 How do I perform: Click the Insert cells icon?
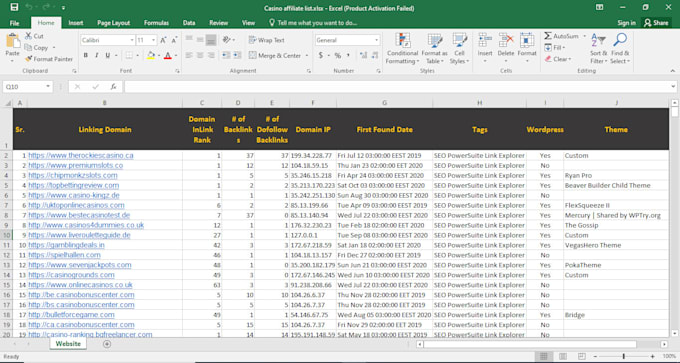pyautogui.click(x=485, y=40)
